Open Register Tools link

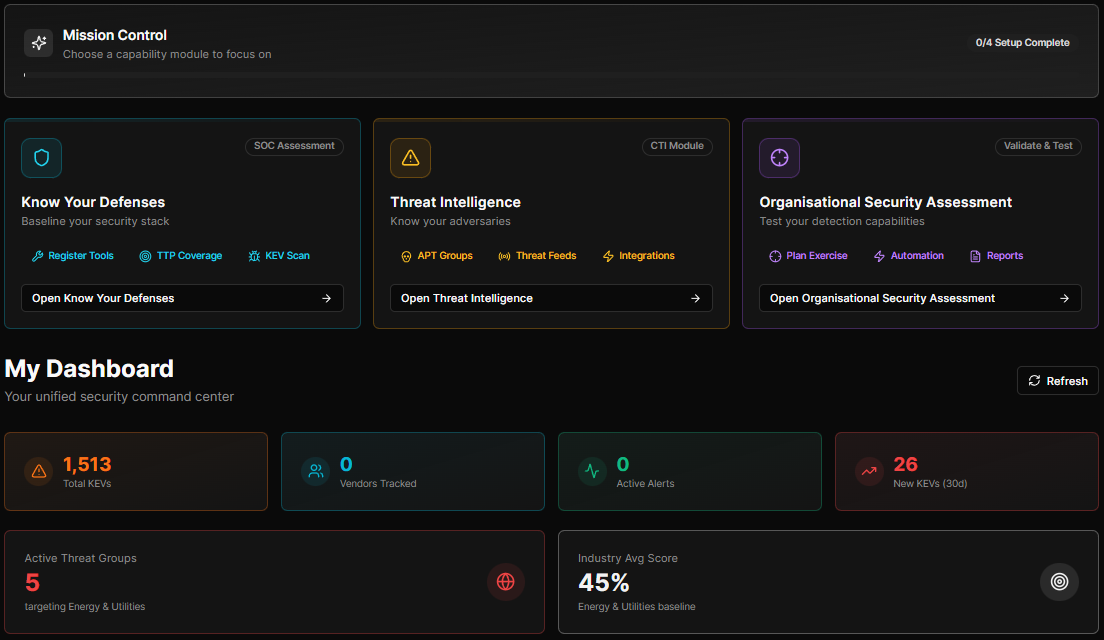[73, 256]
